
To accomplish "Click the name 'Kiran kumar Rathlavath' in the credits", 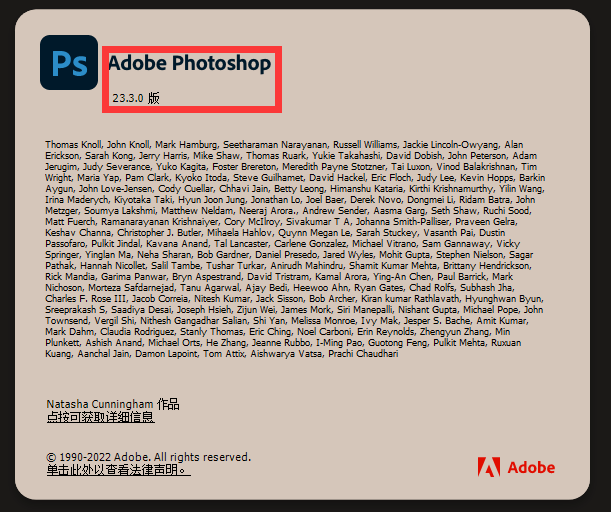I will point(410,299).
